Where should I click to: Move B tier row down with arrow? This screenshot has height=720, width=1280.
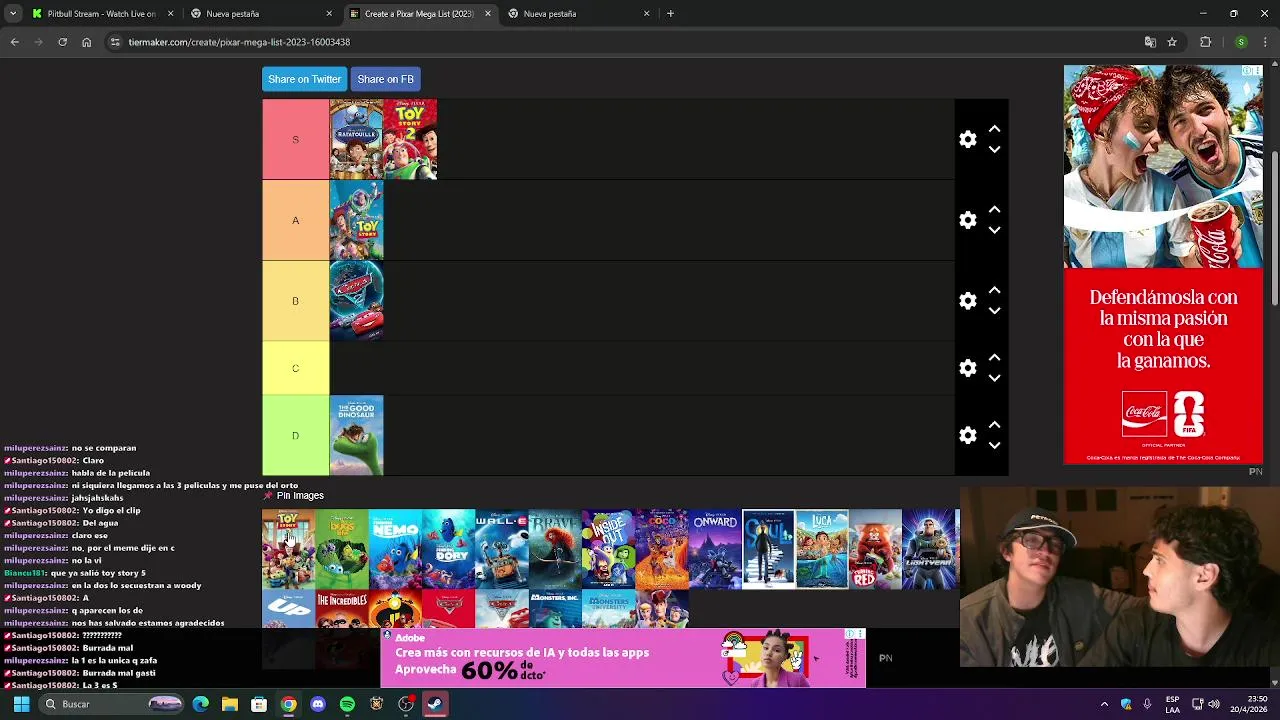(994, 311)
